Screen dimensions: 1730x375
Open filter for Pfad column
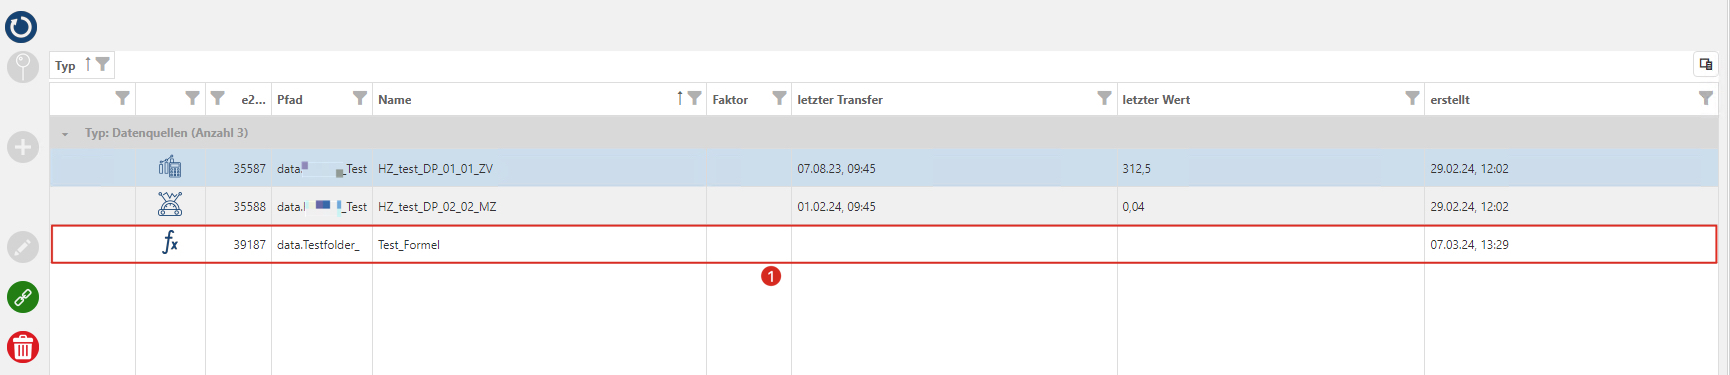click(360, 98)
